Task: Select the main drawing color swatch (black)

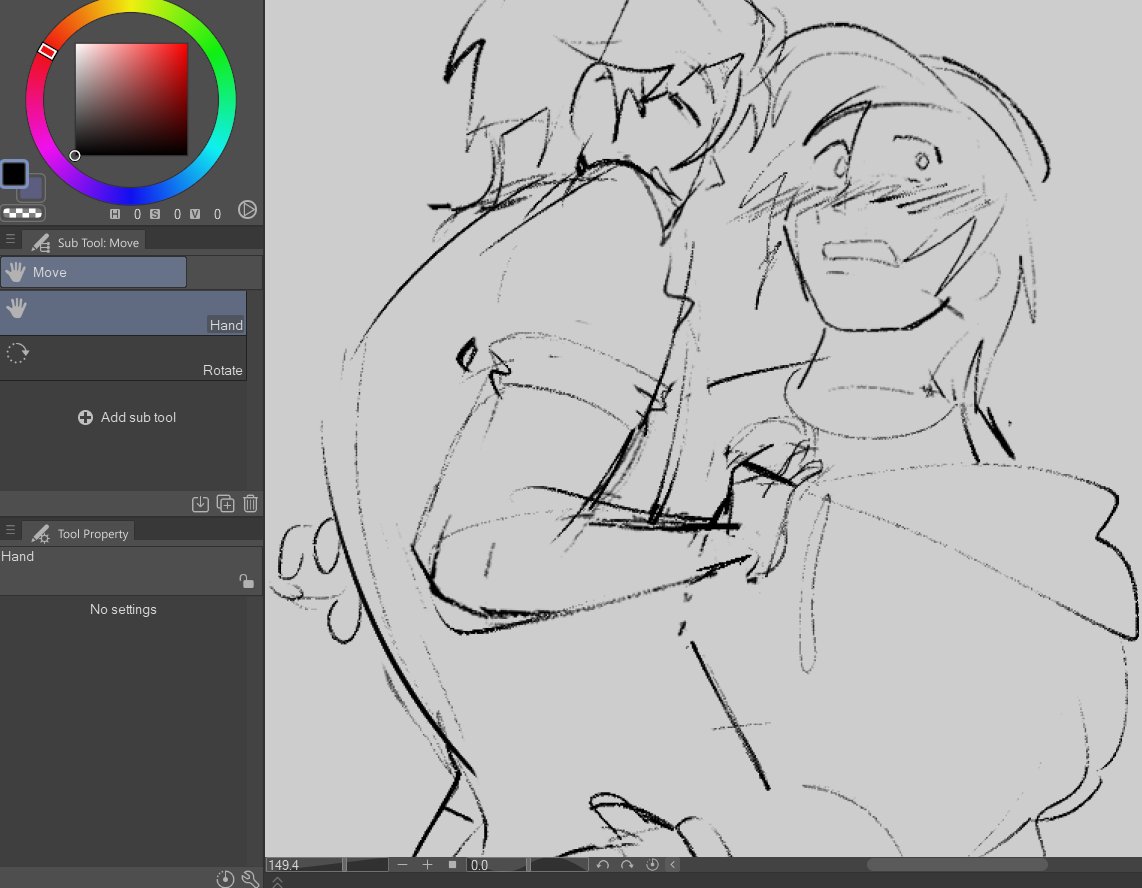Action: (14, 174)
